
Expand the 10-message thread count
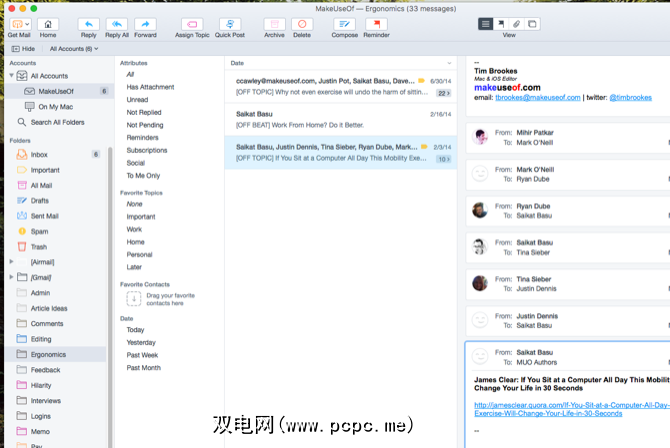point(444,159)
